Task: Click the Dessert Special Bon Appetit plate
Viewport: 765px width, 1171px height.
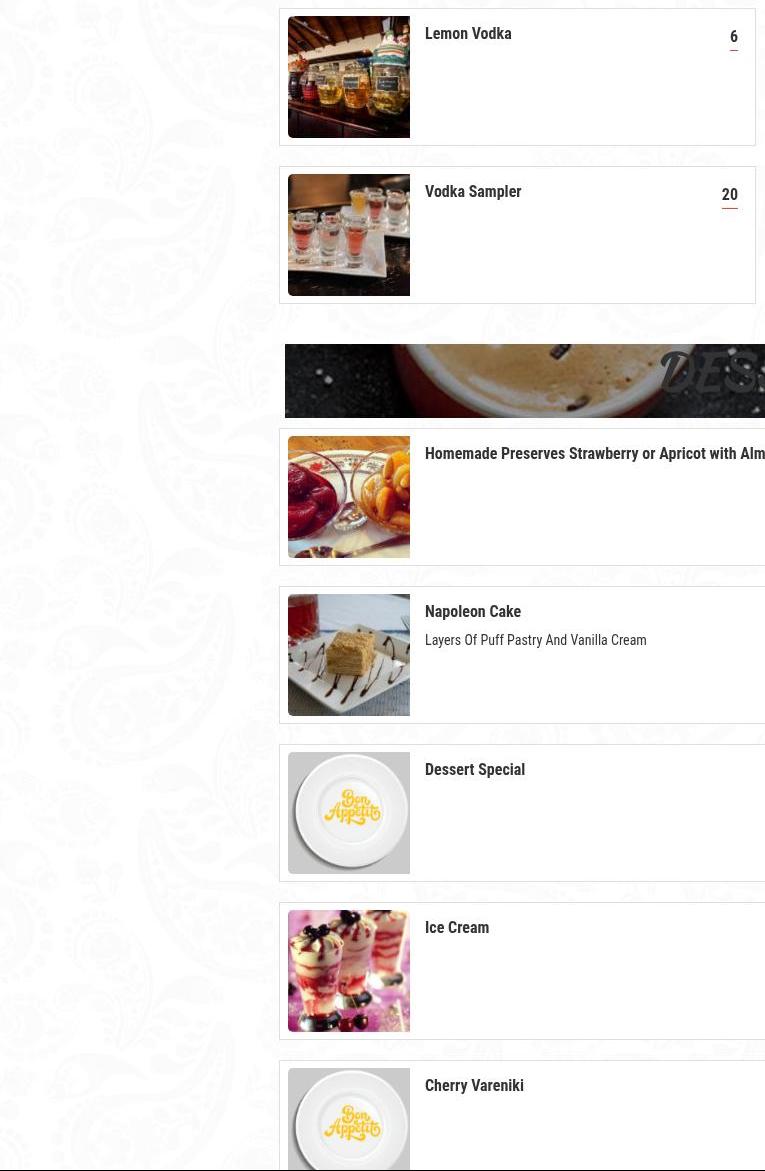Action: [349, 813]
